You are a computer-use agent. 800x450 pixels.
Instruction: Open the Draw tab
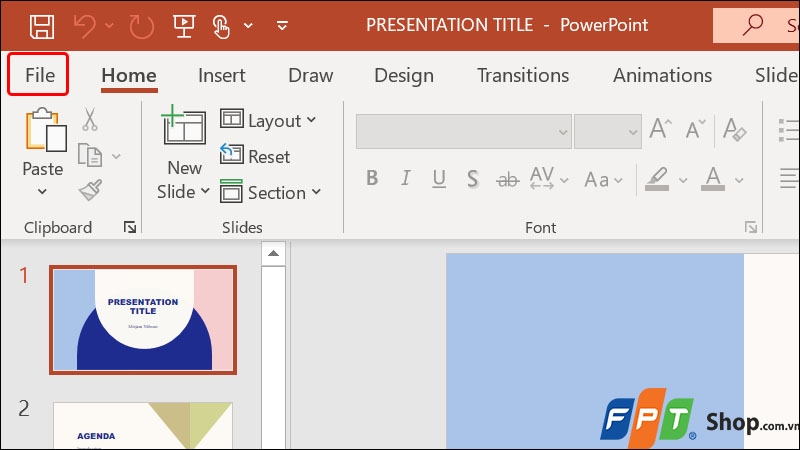point(310,76)
